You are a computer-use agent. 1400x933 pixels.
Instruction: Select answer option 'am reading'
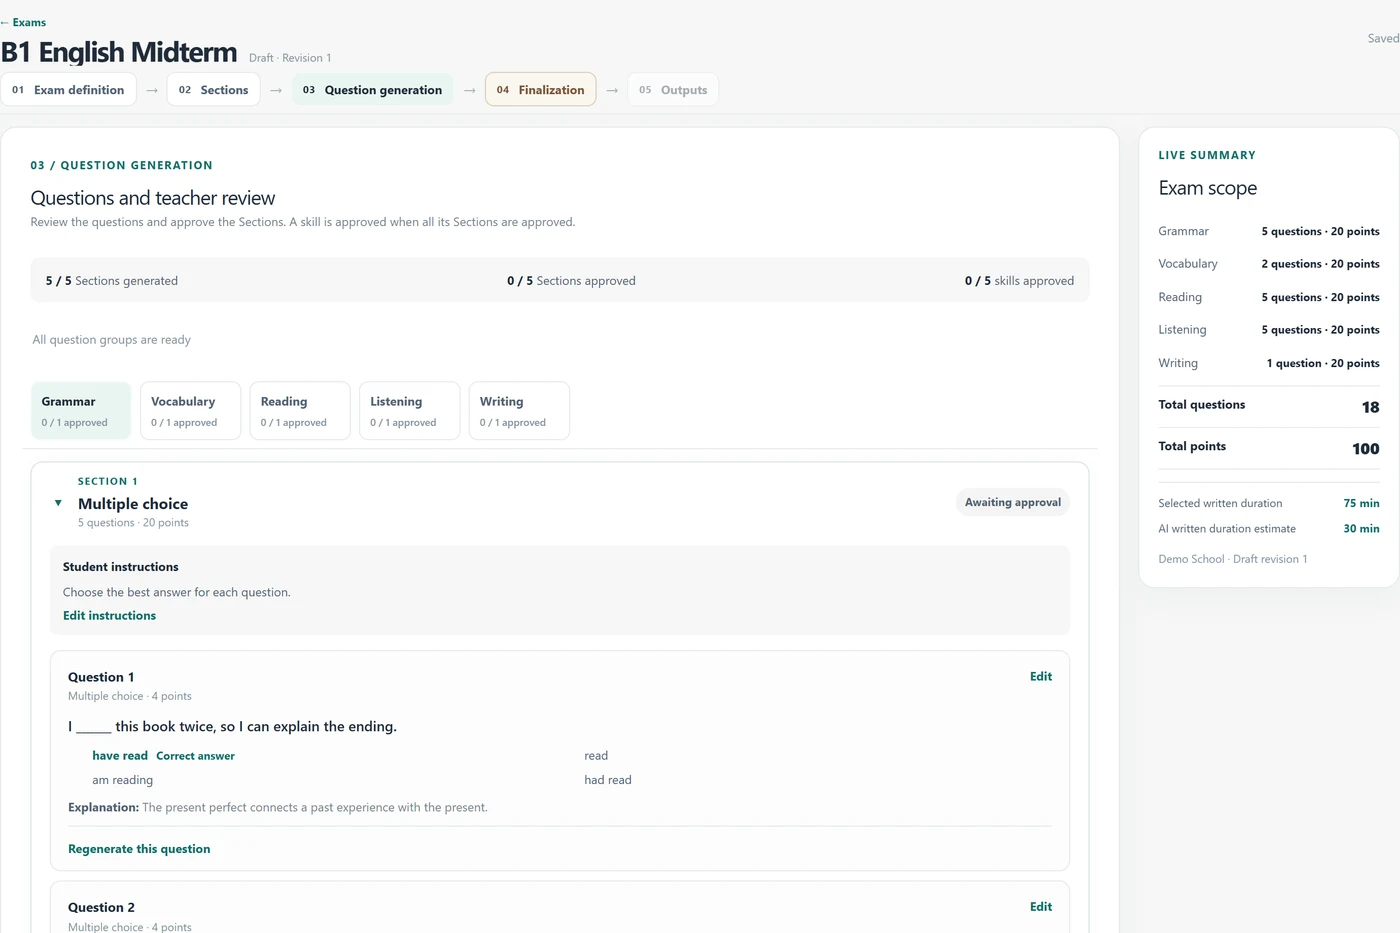click(x=123, y=780)
